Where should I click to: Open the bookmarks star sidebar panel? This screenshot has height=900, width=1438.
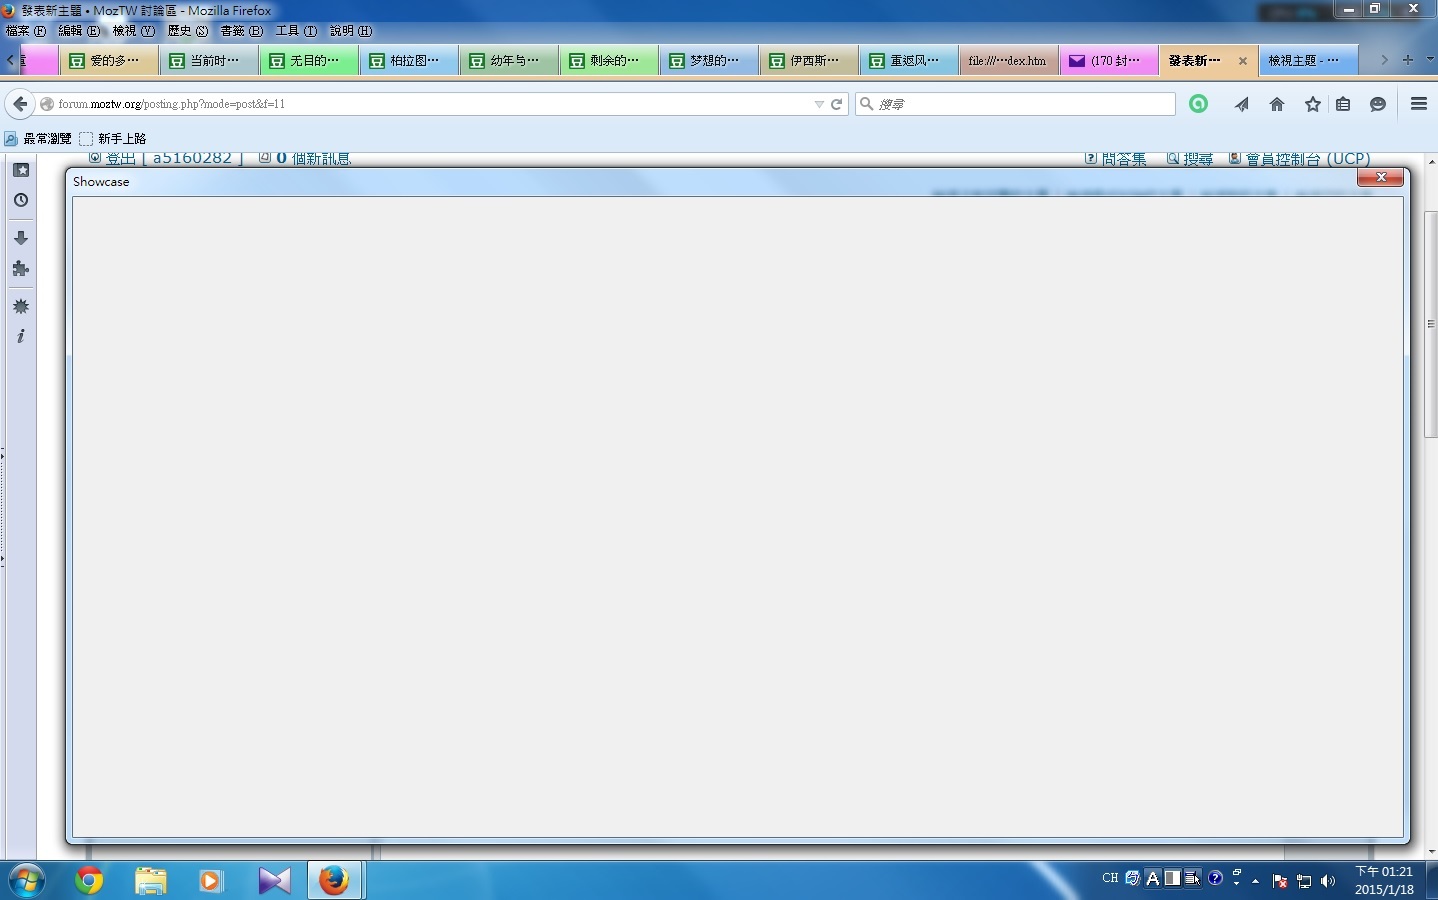coord(21,170)
